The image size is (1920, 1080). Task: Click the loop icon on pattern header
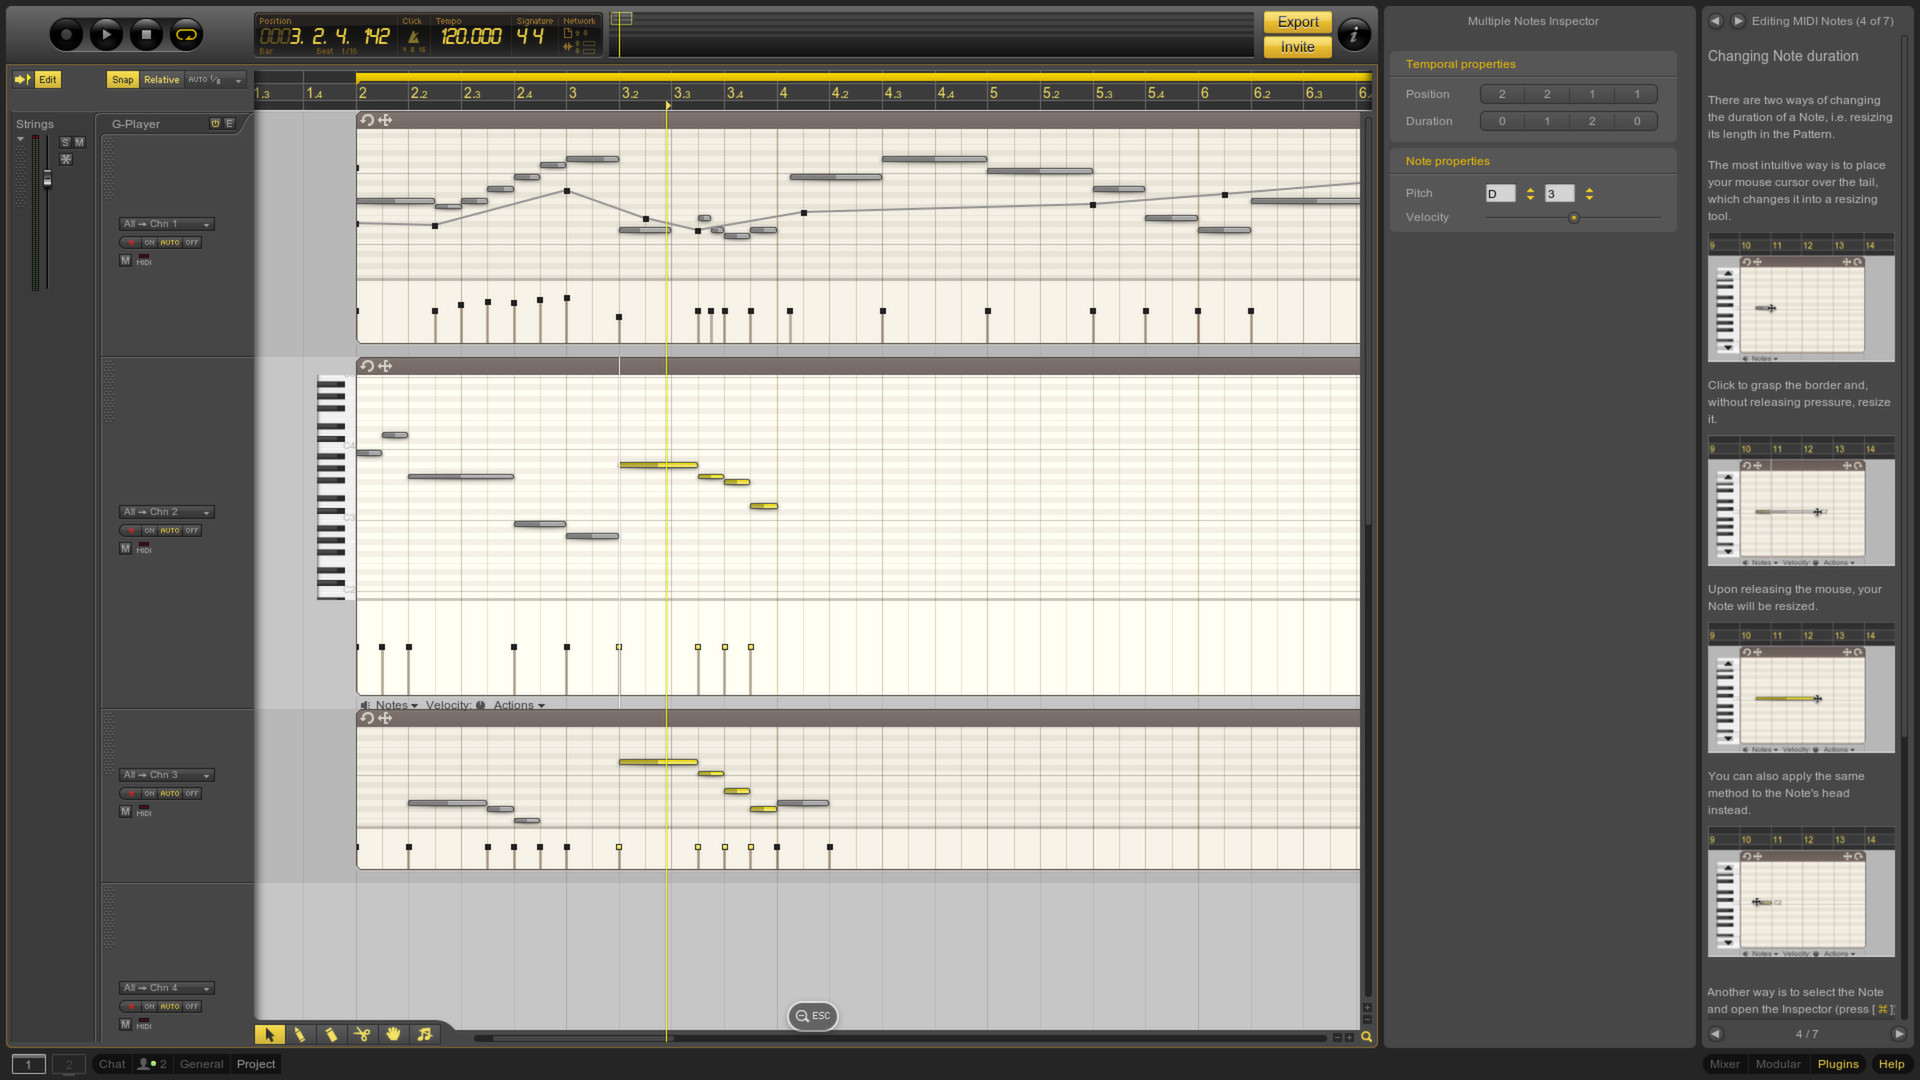(366, 119)
